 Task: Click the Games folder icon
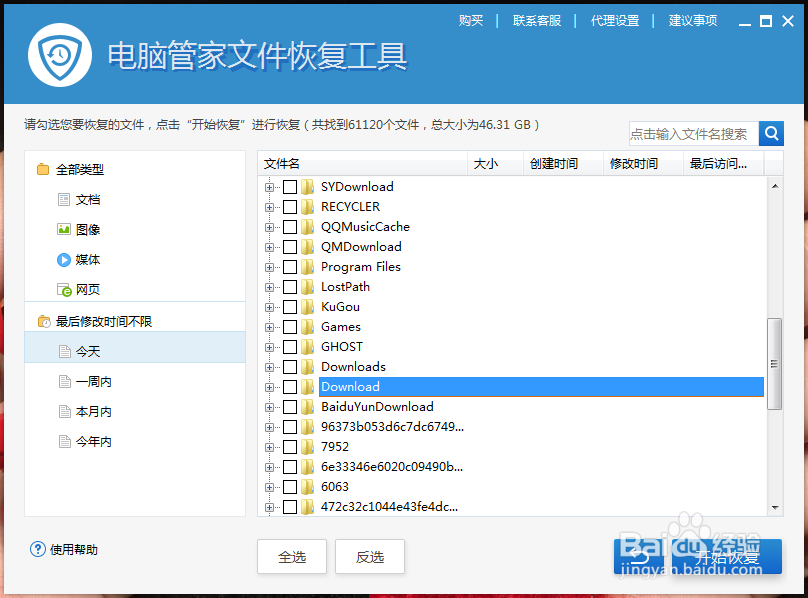(308, 327)
